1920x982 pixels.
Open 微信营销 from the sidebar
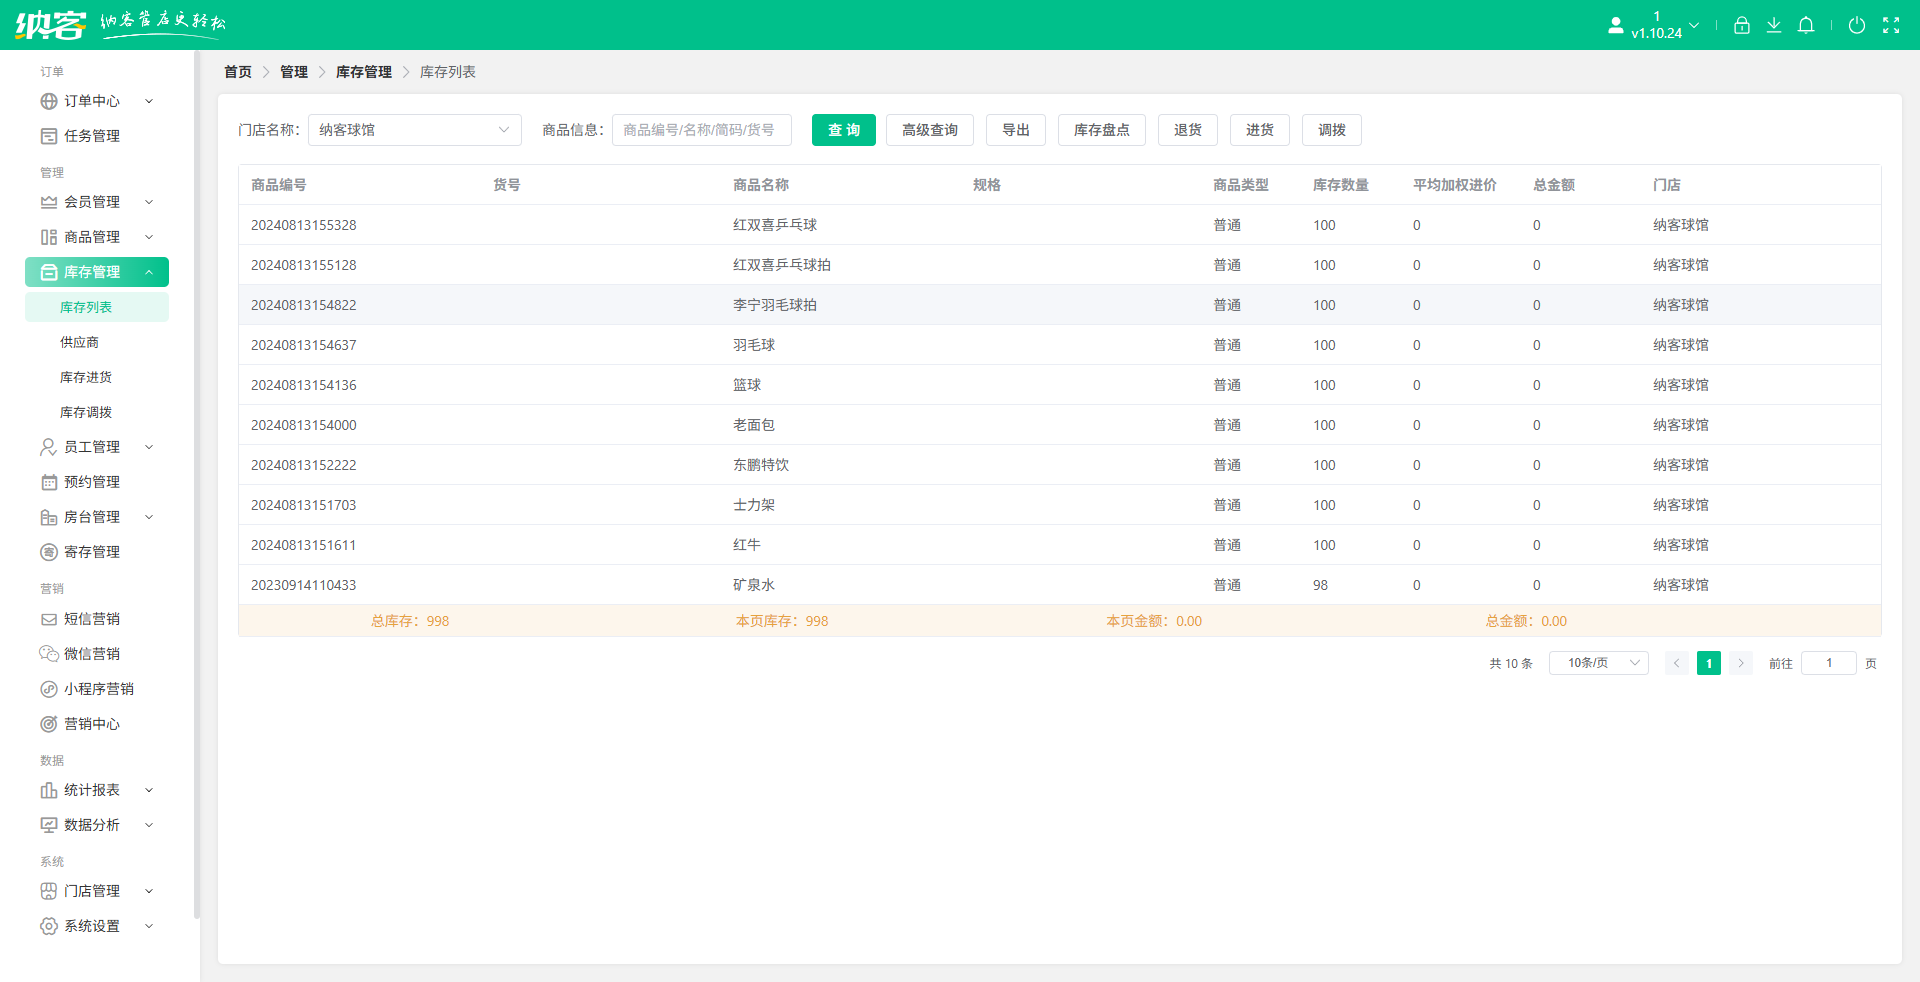[92, 653]
